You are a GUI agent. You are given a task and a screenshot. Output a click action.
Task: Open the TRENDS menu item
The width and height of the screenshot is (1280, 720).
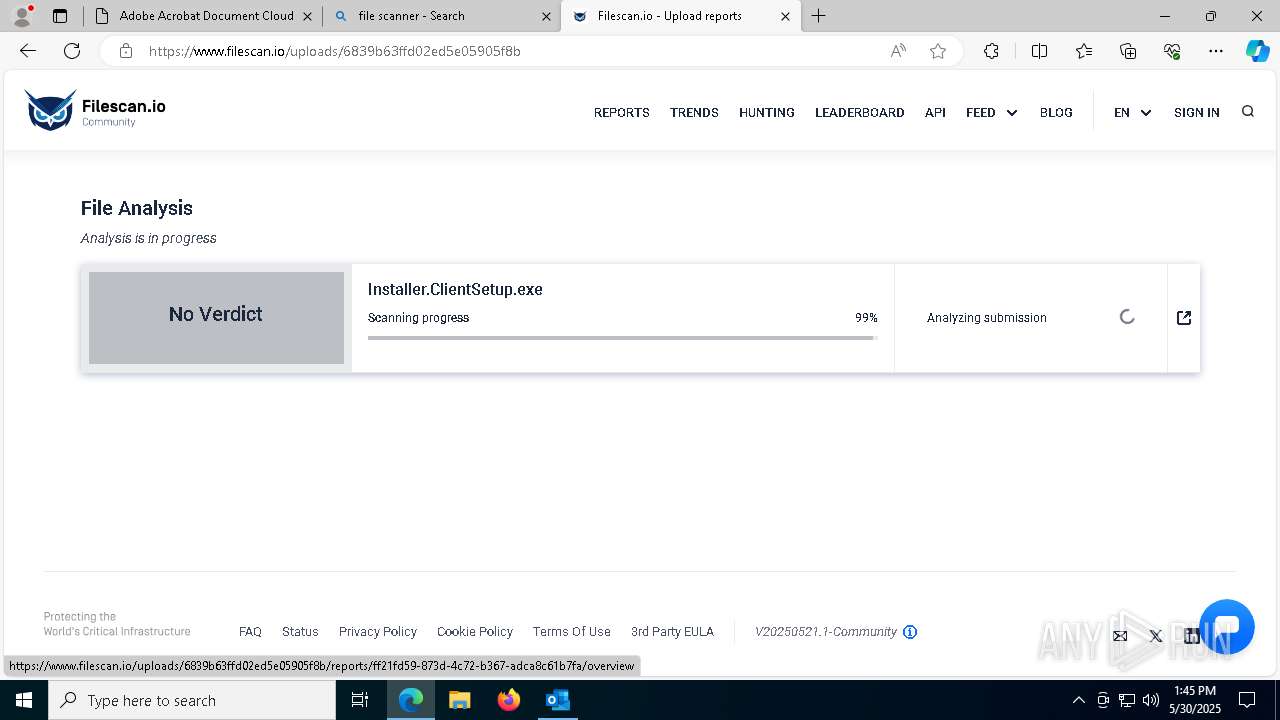[694, 112]
